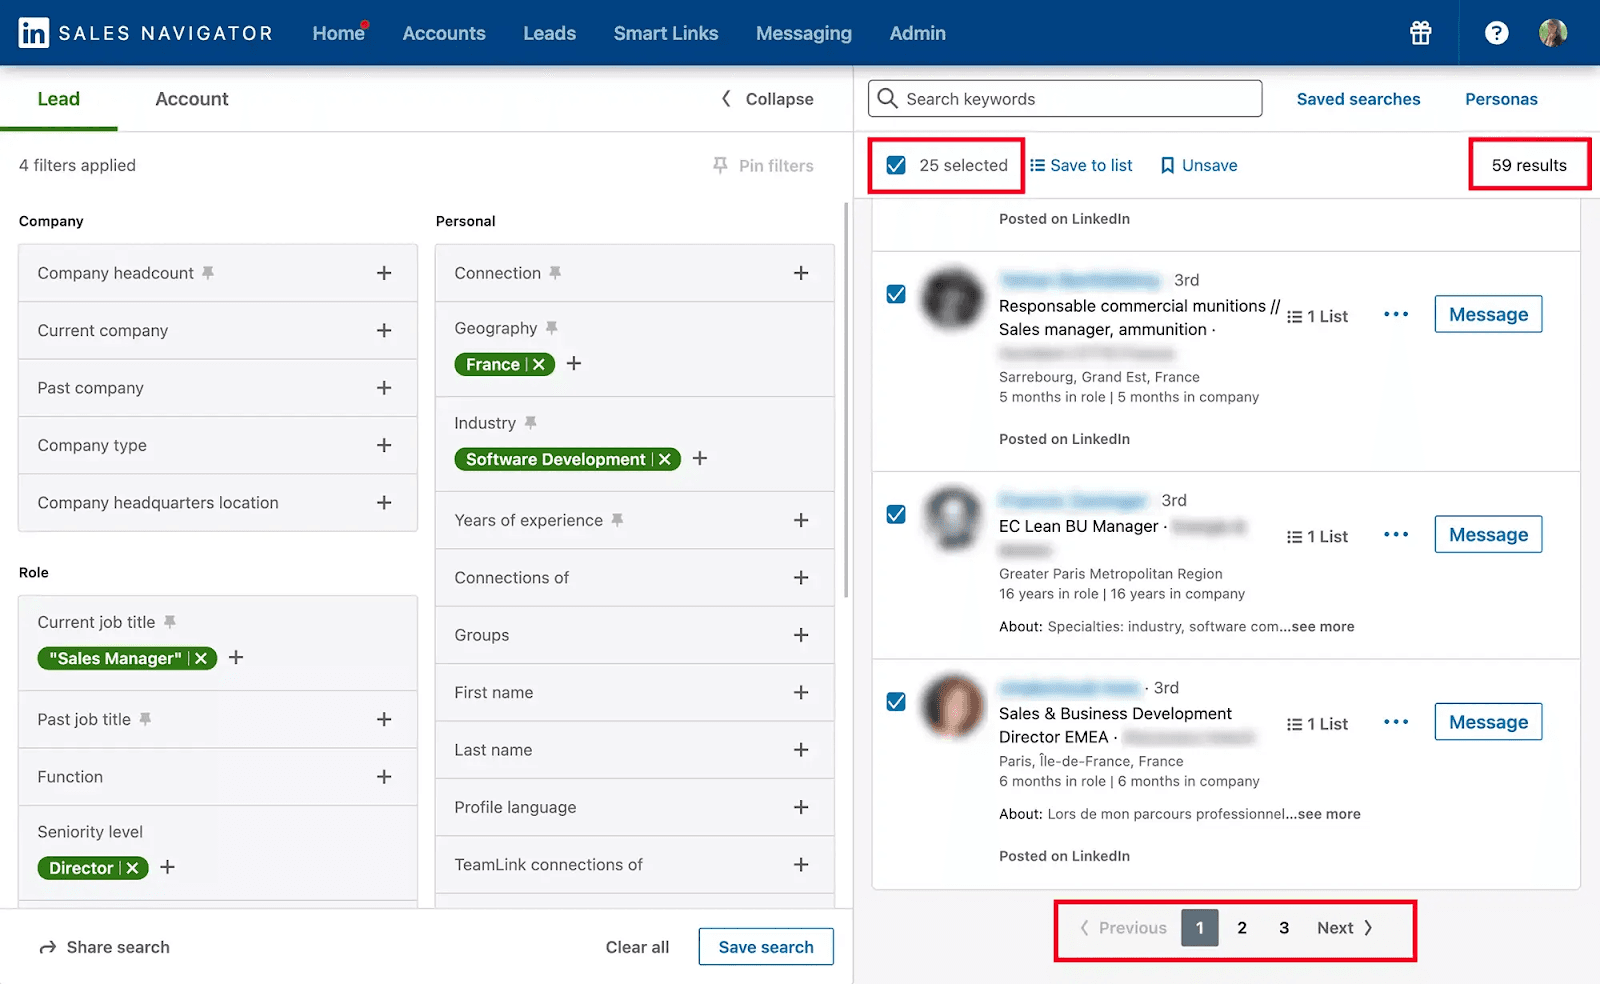Message the Sales manager ammunition lead
1600x984 pixels.
(1488, 314)
